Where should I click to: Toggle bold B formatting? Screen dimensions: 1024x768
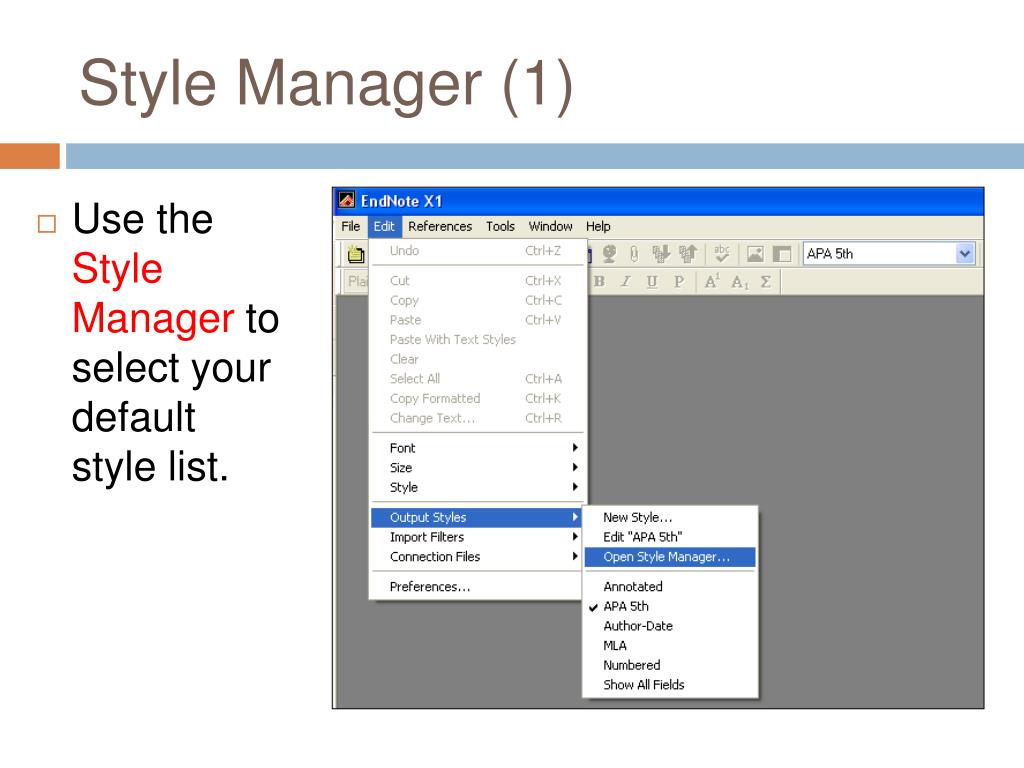(x=600, y=281)
